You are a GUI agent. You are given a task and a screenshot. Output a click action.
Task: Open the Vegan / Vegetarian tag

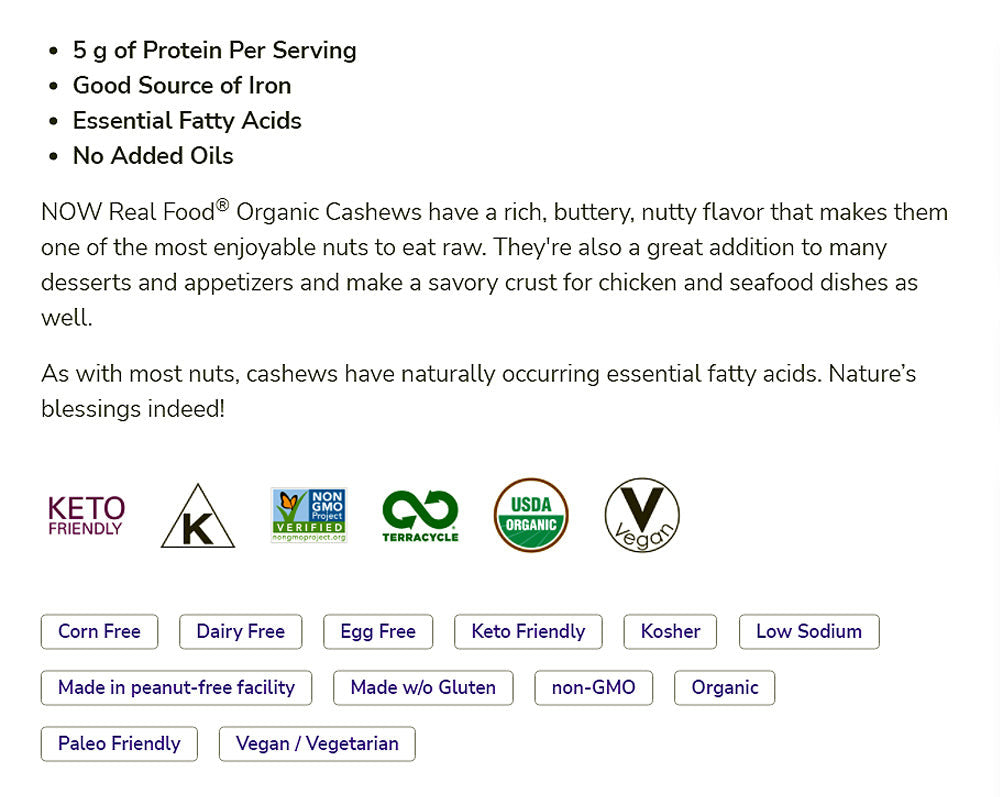coord(317,744)
